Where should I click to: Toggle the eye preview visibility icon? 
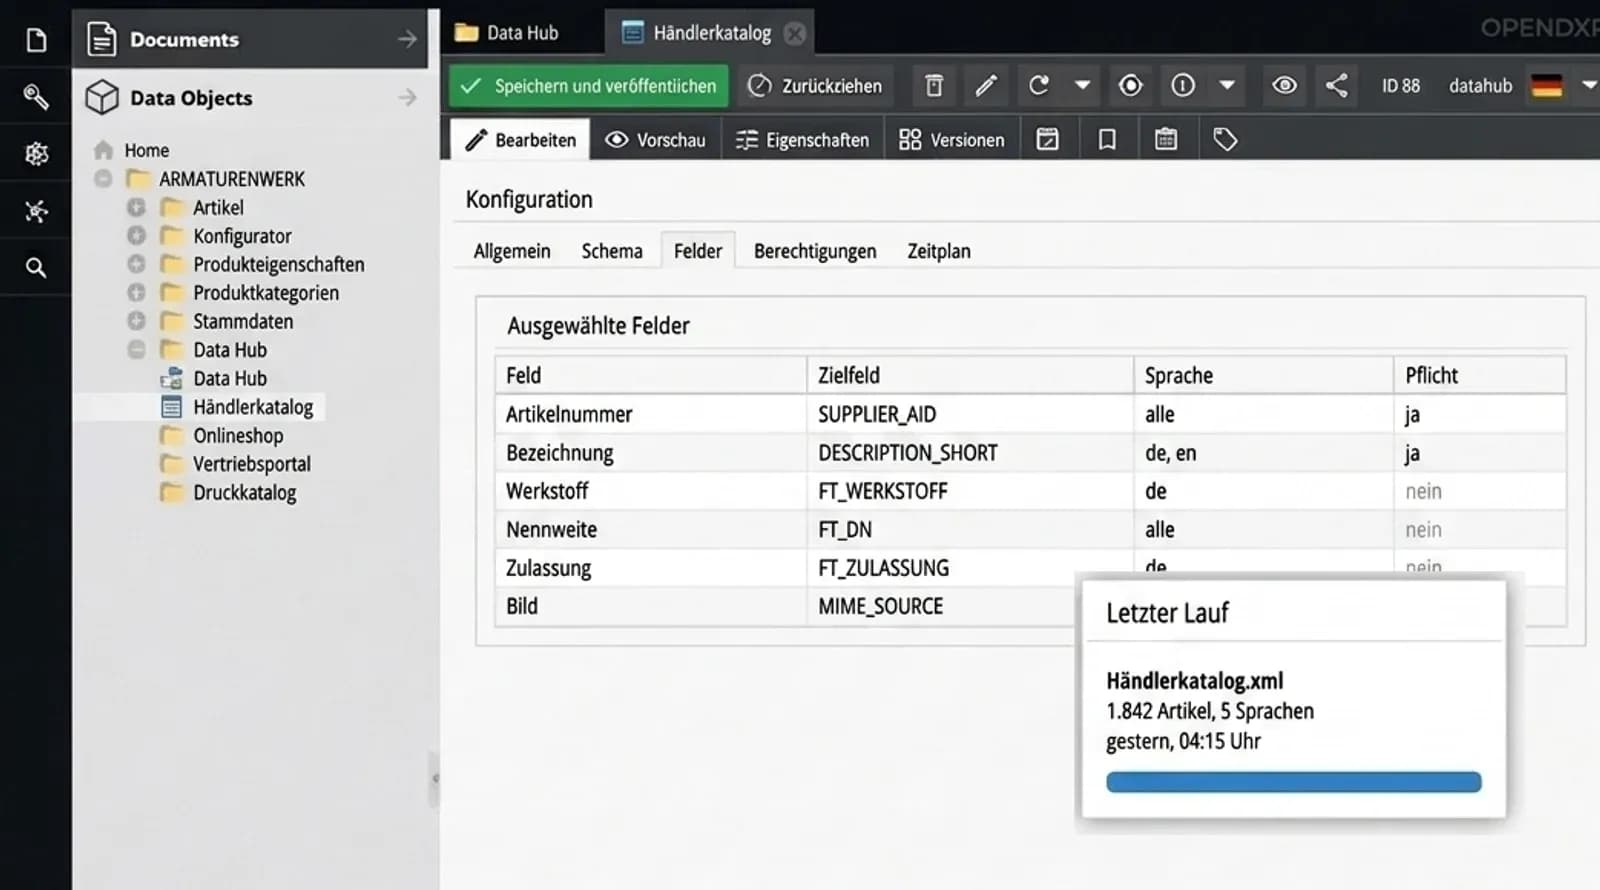coord(1285,86)
